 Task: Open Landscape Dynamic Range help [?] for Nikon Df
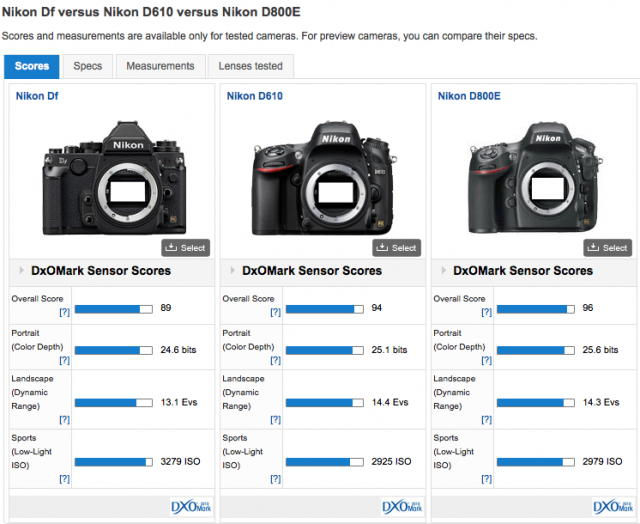coord(64,420)
